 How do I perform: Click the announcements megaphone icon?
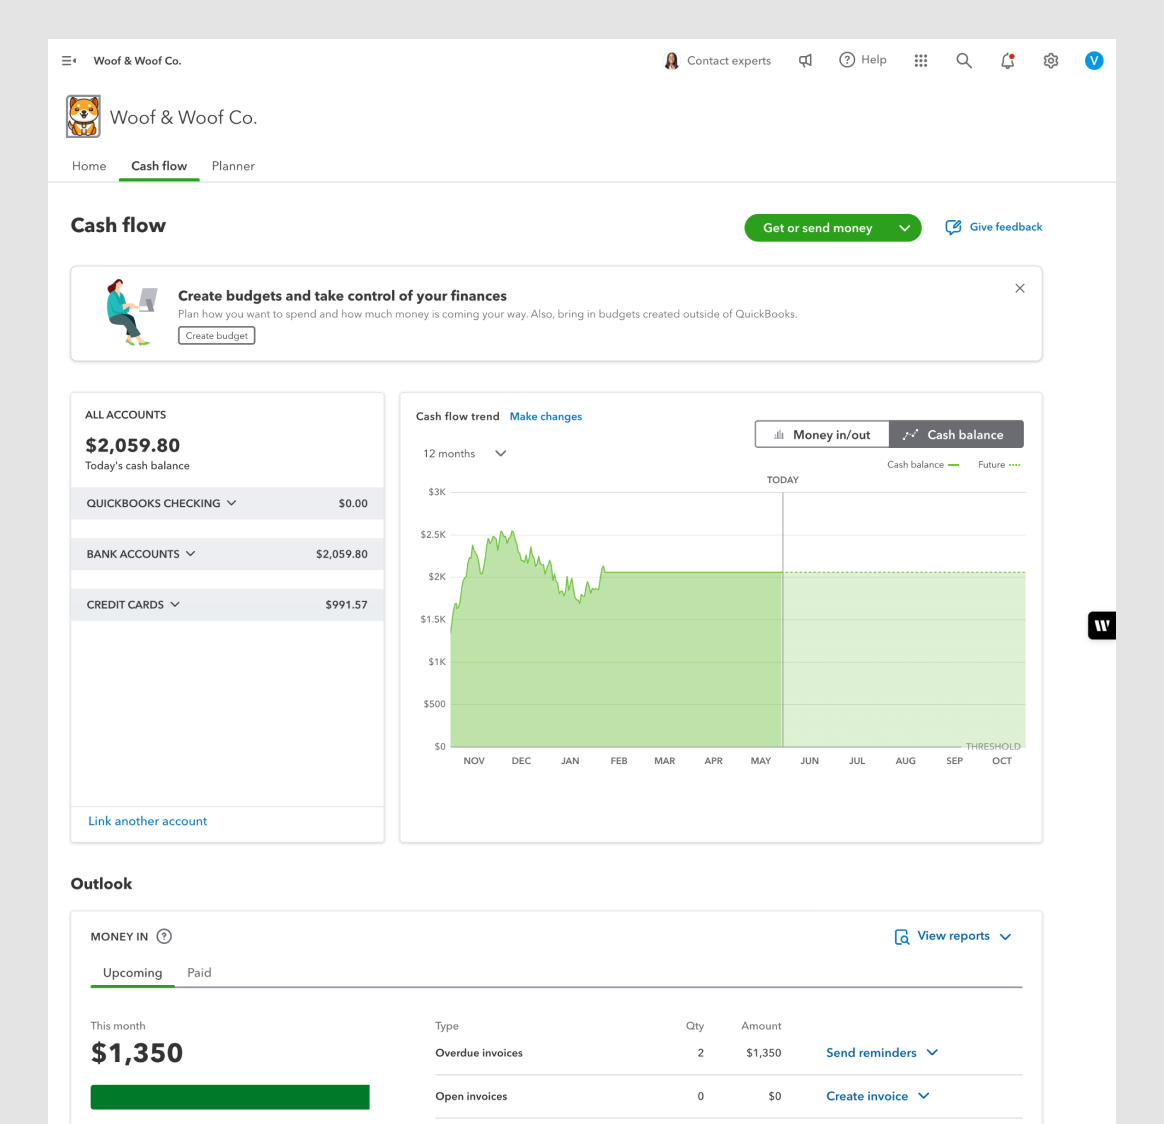coord(806,60)
